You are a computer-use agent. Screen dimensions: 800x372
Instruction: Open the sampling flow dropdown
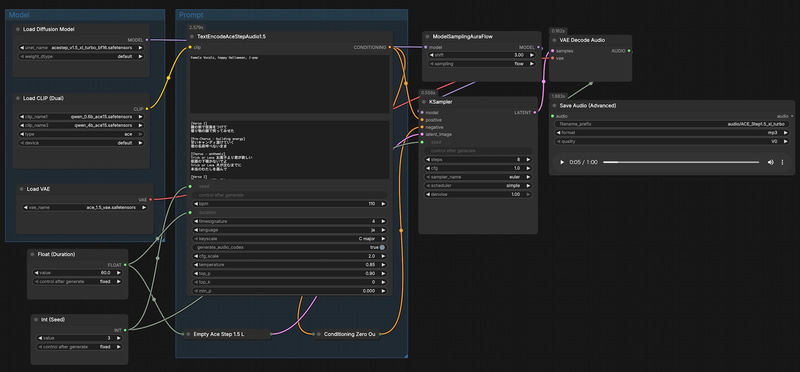482,64
